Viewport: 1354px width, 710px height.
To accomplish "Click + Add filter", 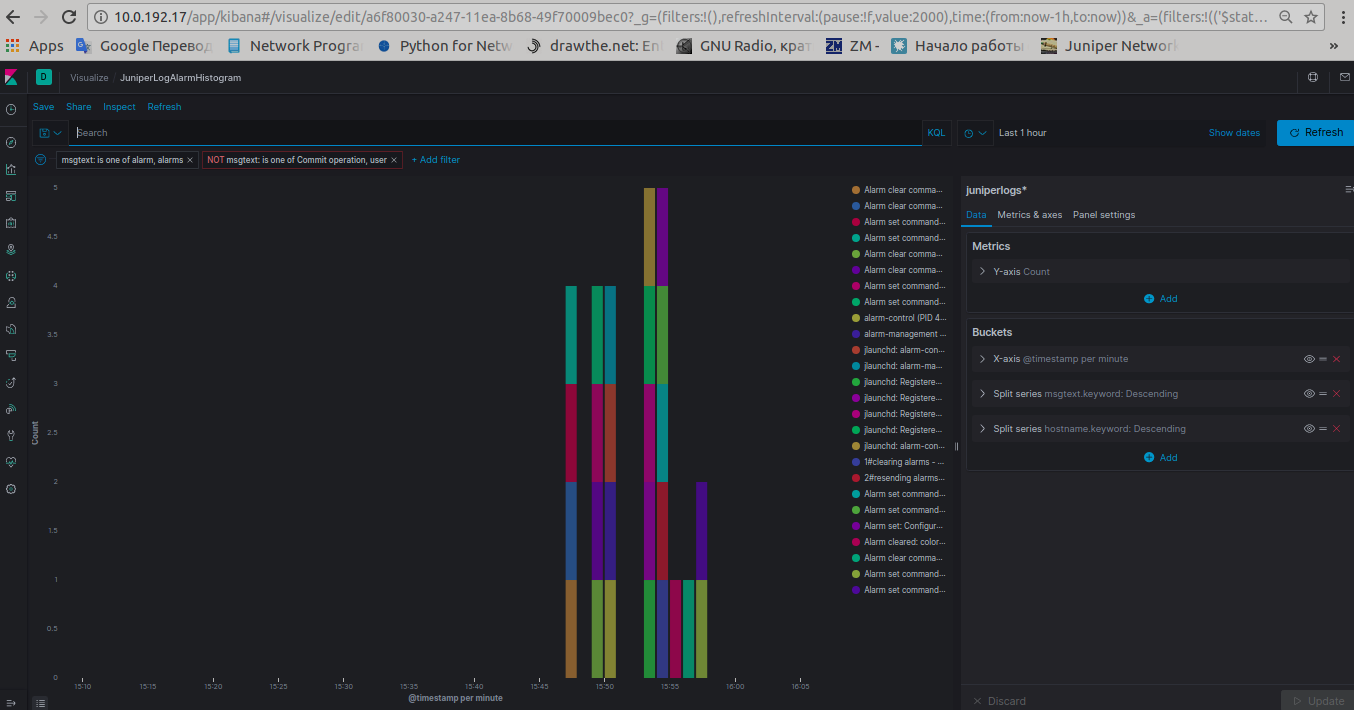I will tap(436, 160).
